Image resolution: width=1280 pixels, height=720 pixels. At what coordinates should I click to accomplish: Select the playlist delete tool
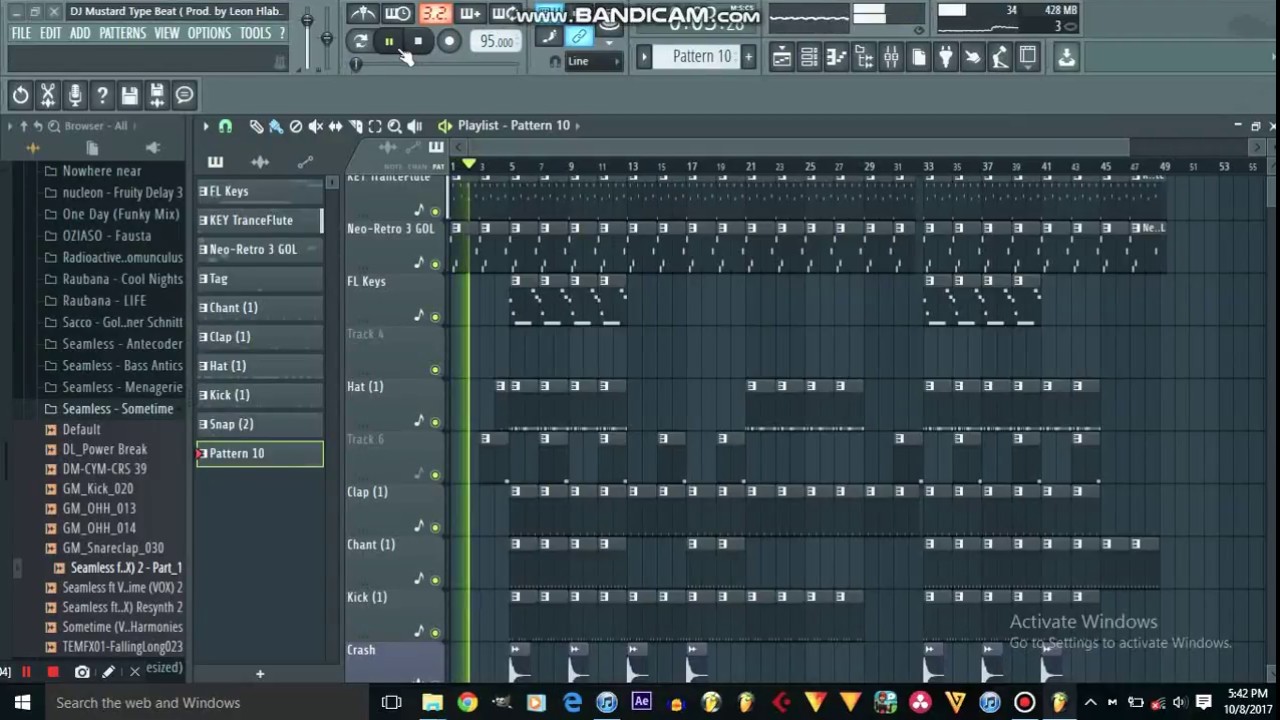tap(296, 126)
